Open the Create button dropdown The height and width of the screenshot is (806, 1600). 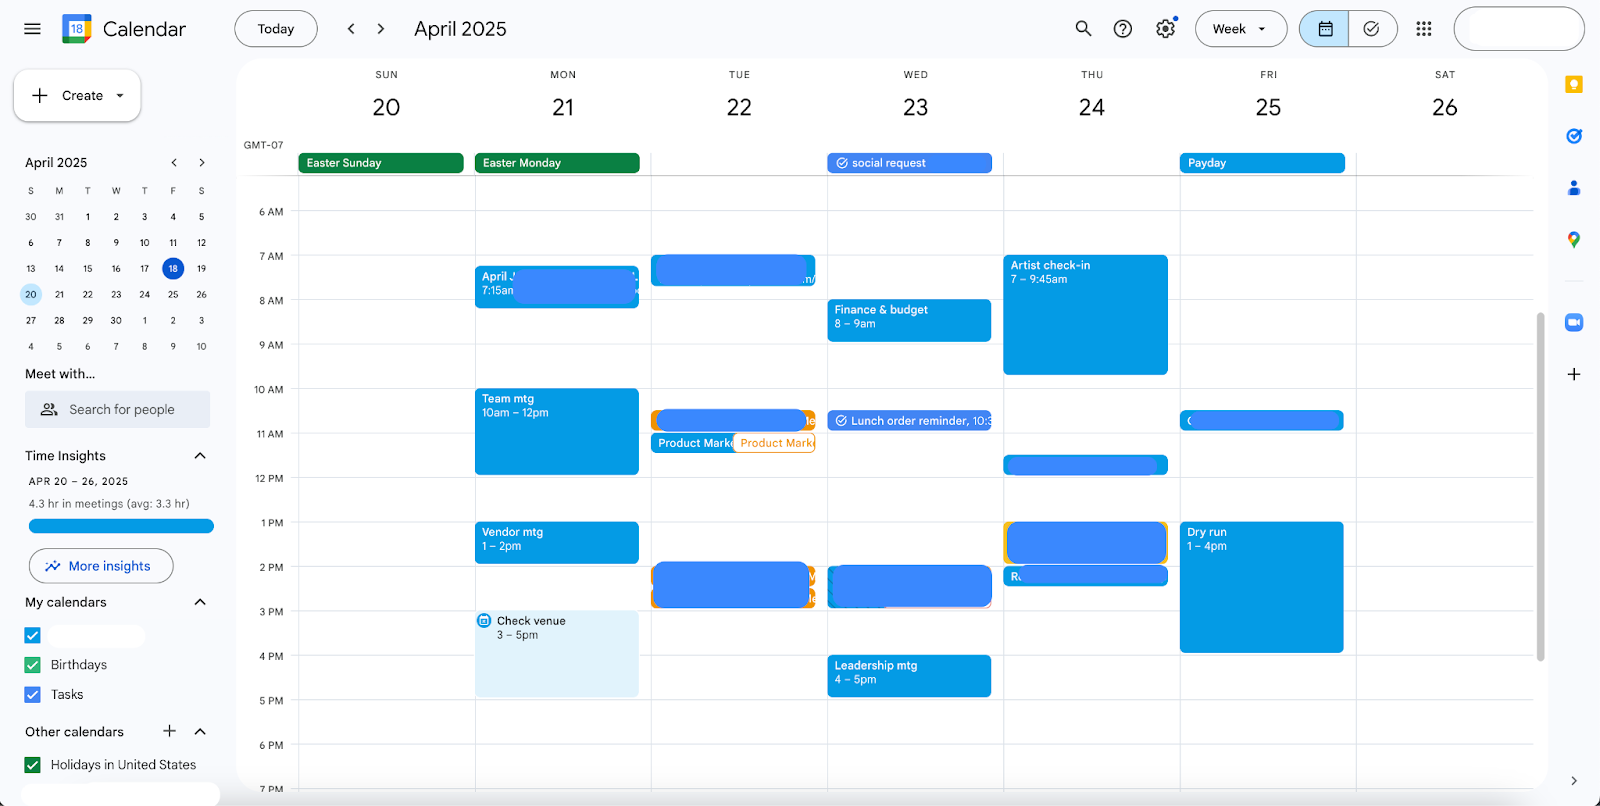coord(120,96)
